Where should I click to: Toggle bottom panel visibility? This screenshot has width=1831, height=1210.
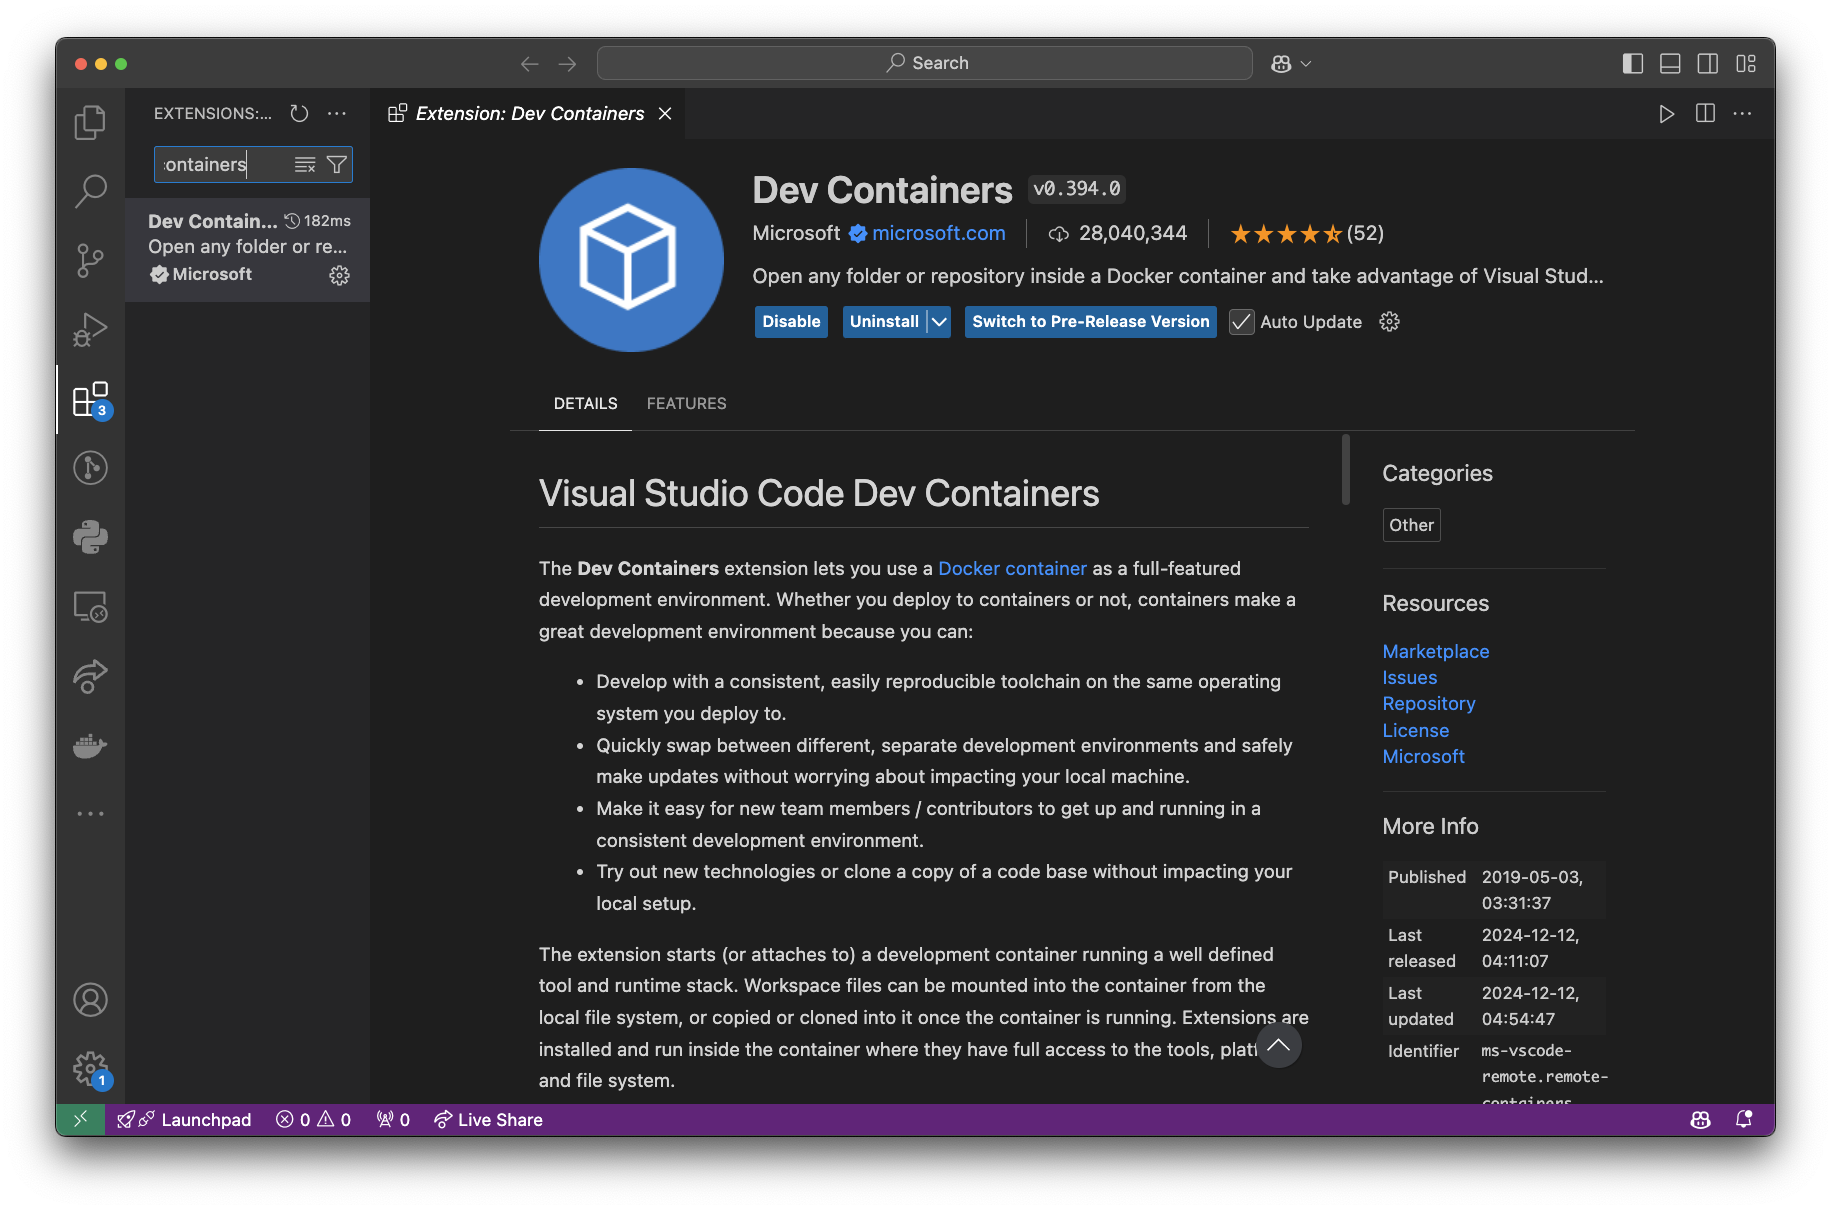click(1670, 63)
